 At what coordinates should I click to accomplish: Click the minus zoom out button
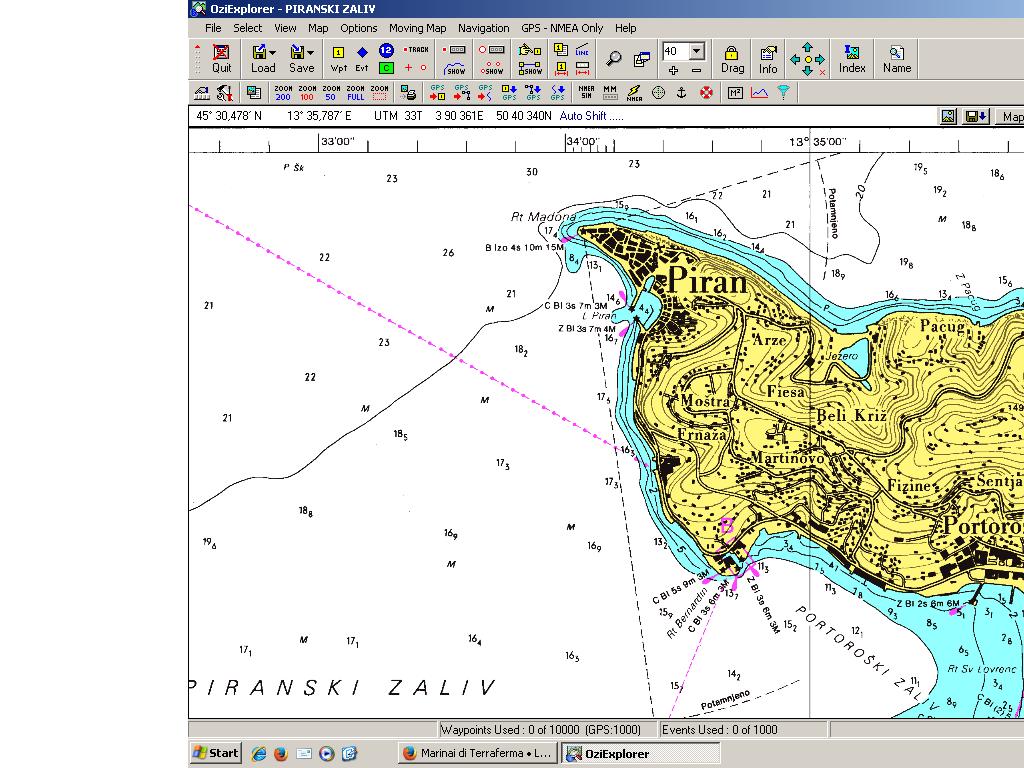(x=697, y=70)
